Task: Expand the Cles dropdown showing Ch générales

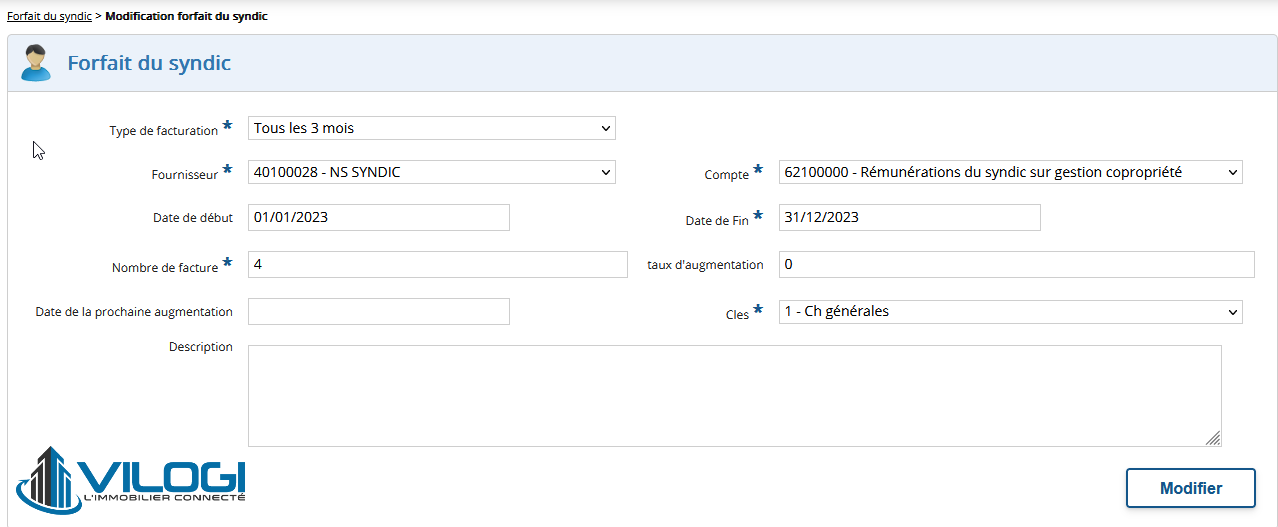Action: pos(1011,311)
